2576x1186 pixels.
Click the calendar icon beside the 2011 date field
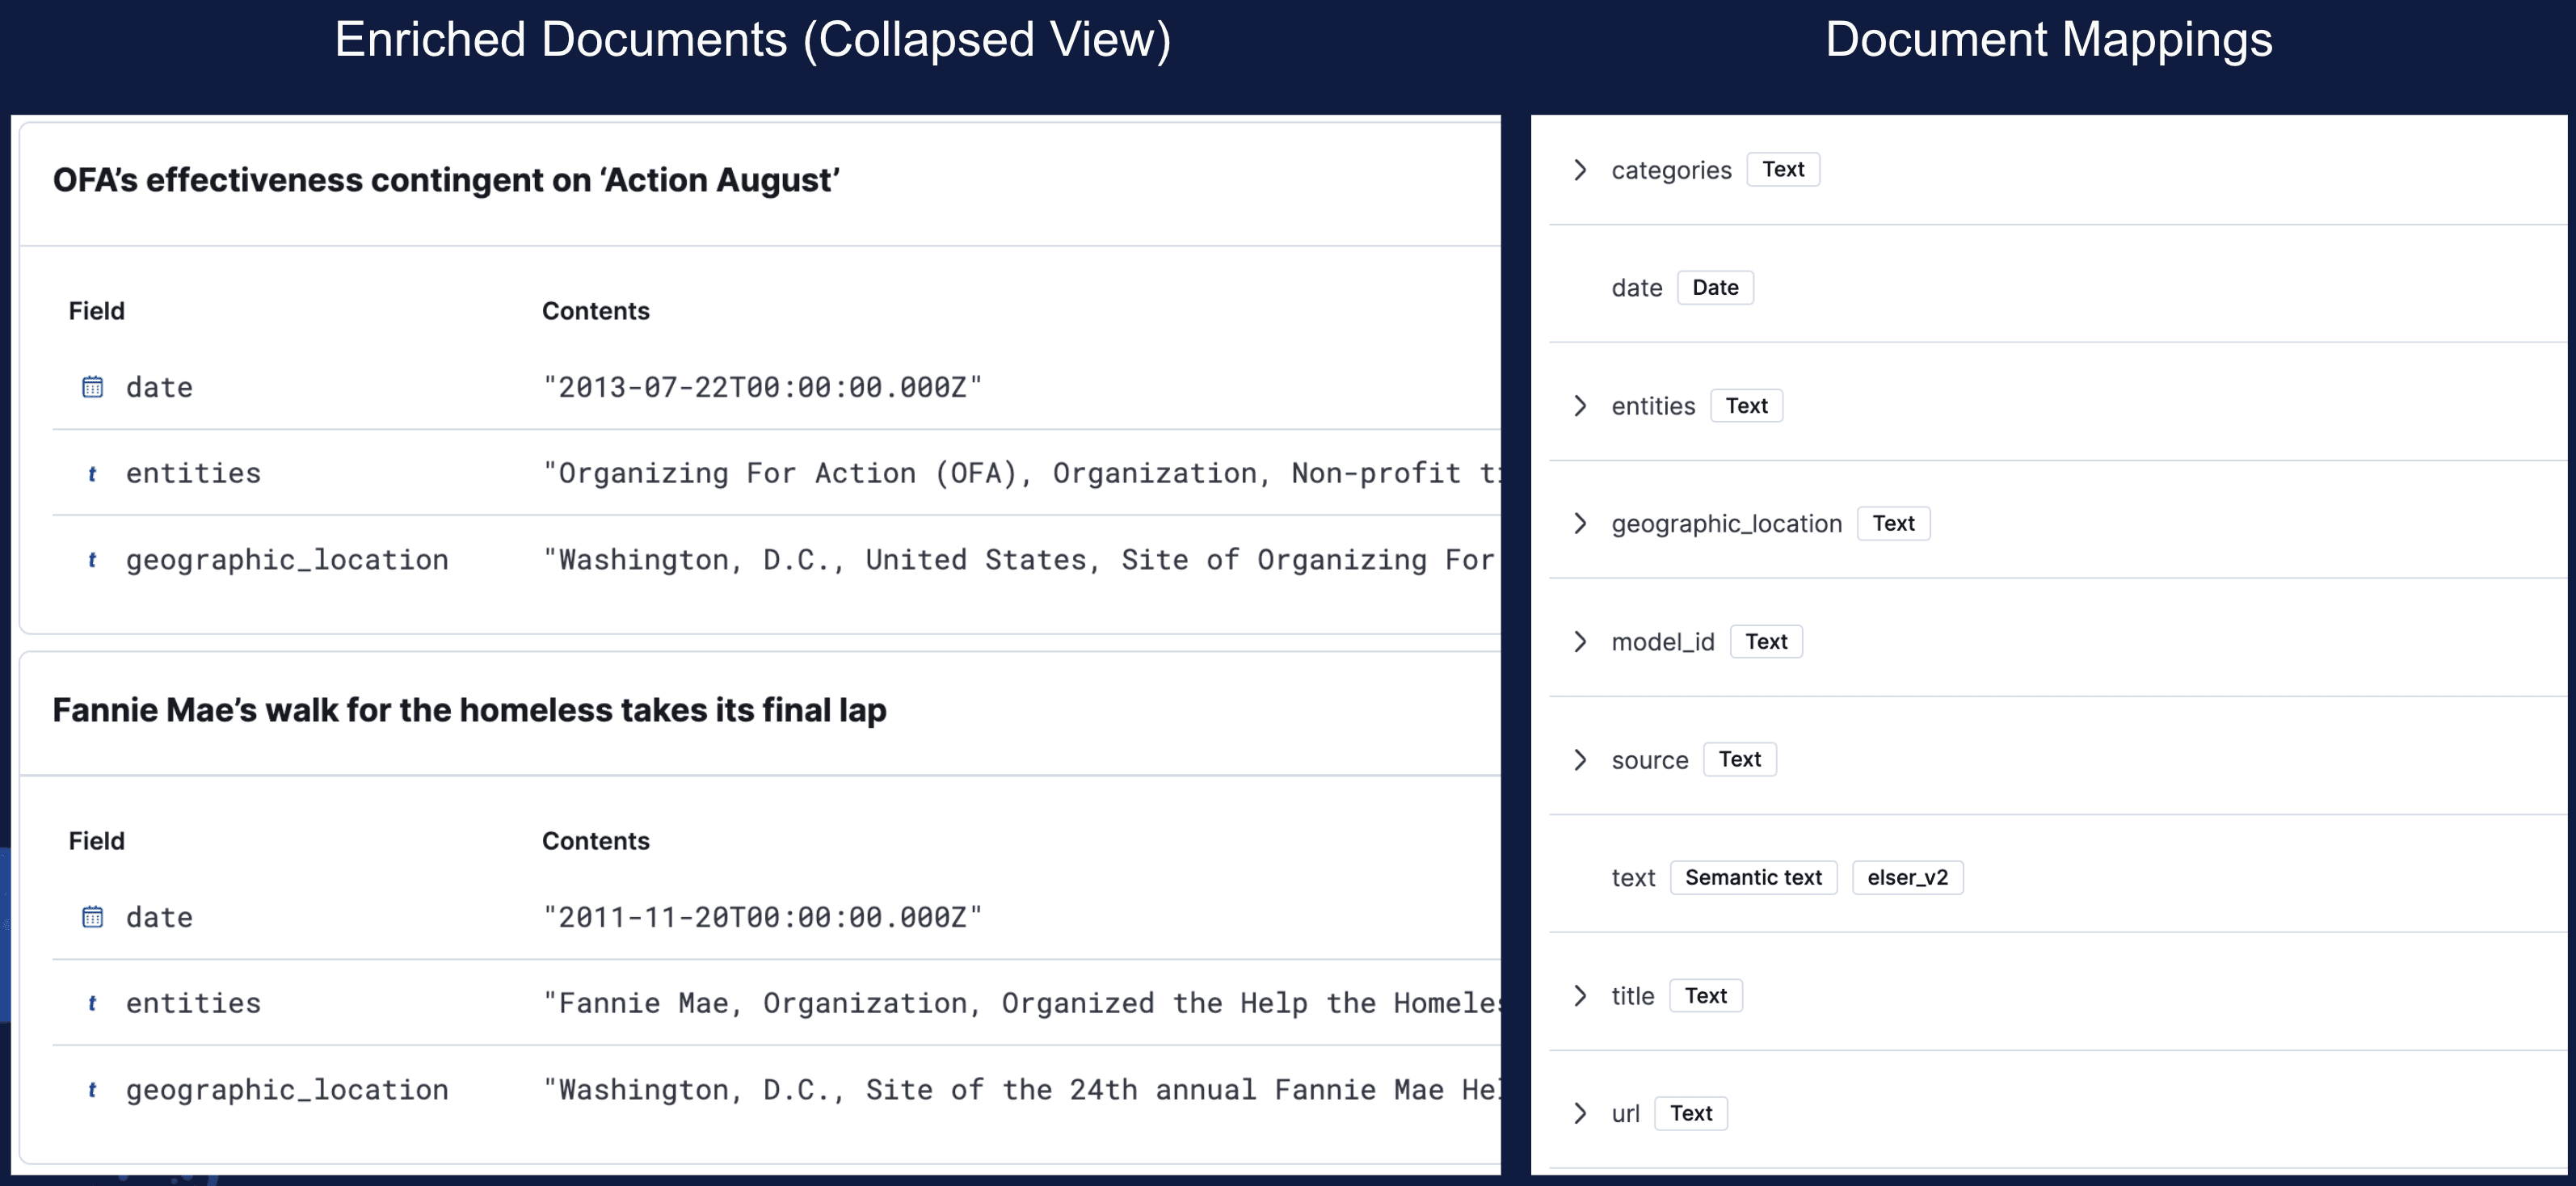[x=92, y=917]
